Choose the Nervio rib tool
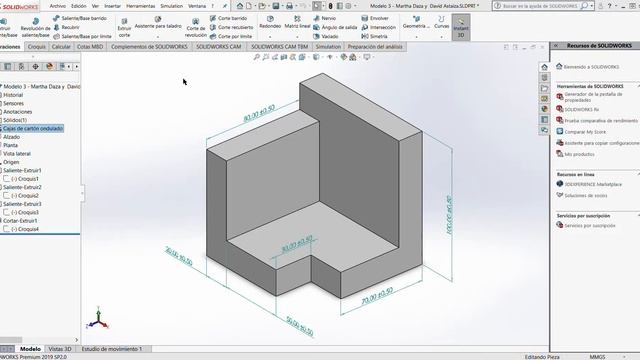Screen dimensions: 640x360 (324, 18)
